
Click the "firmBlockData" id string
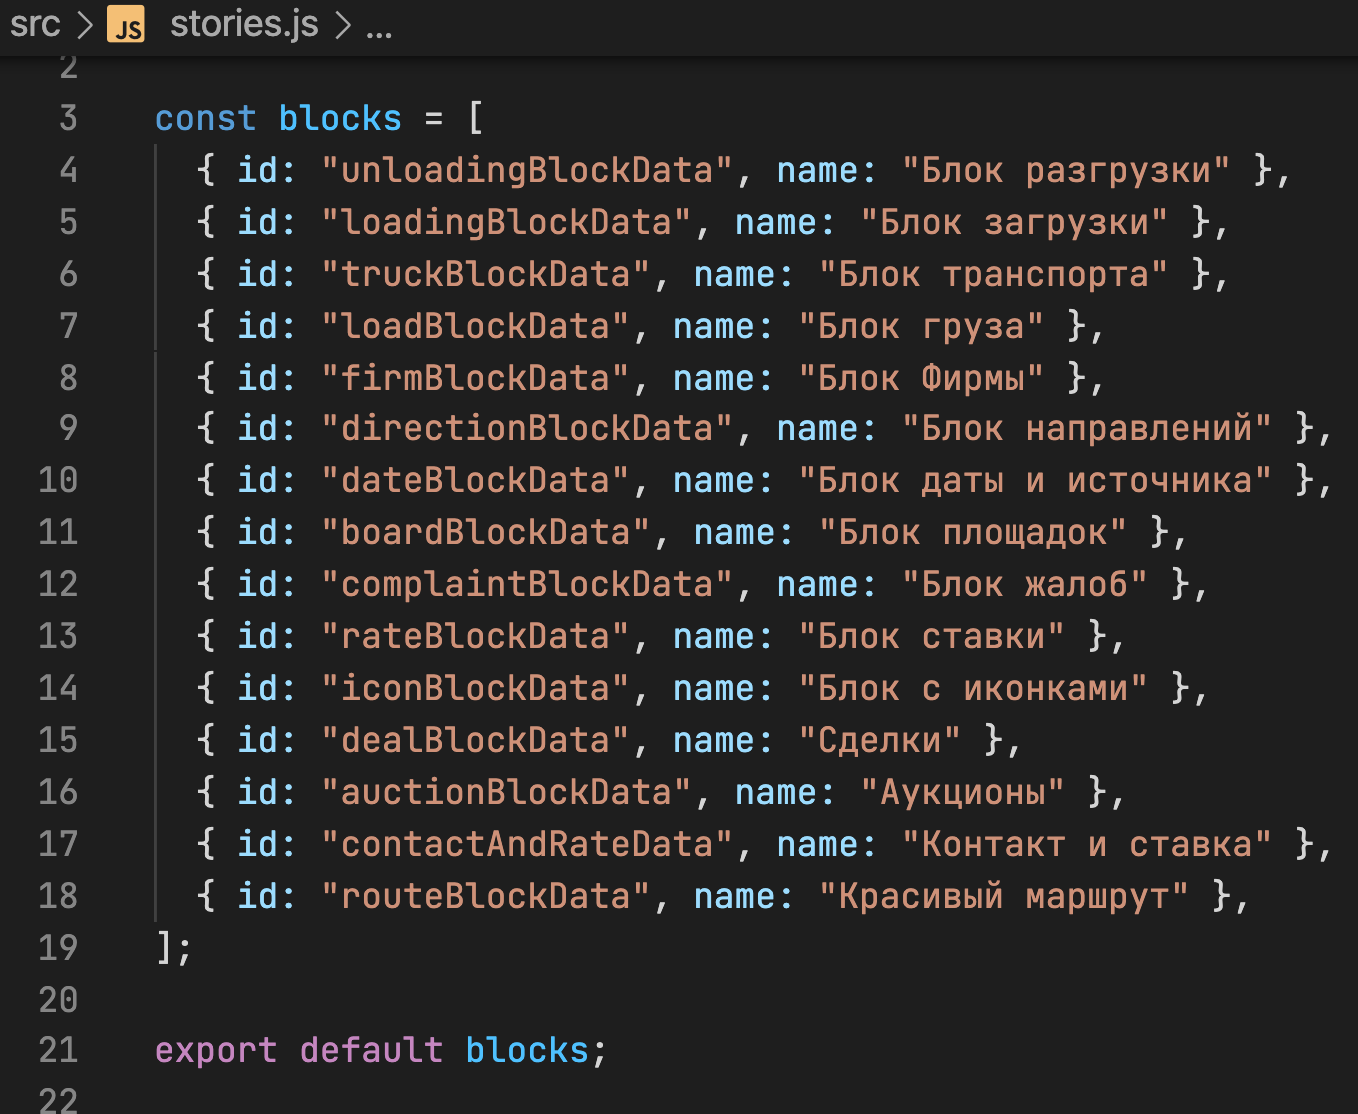(x=475, y=378)
